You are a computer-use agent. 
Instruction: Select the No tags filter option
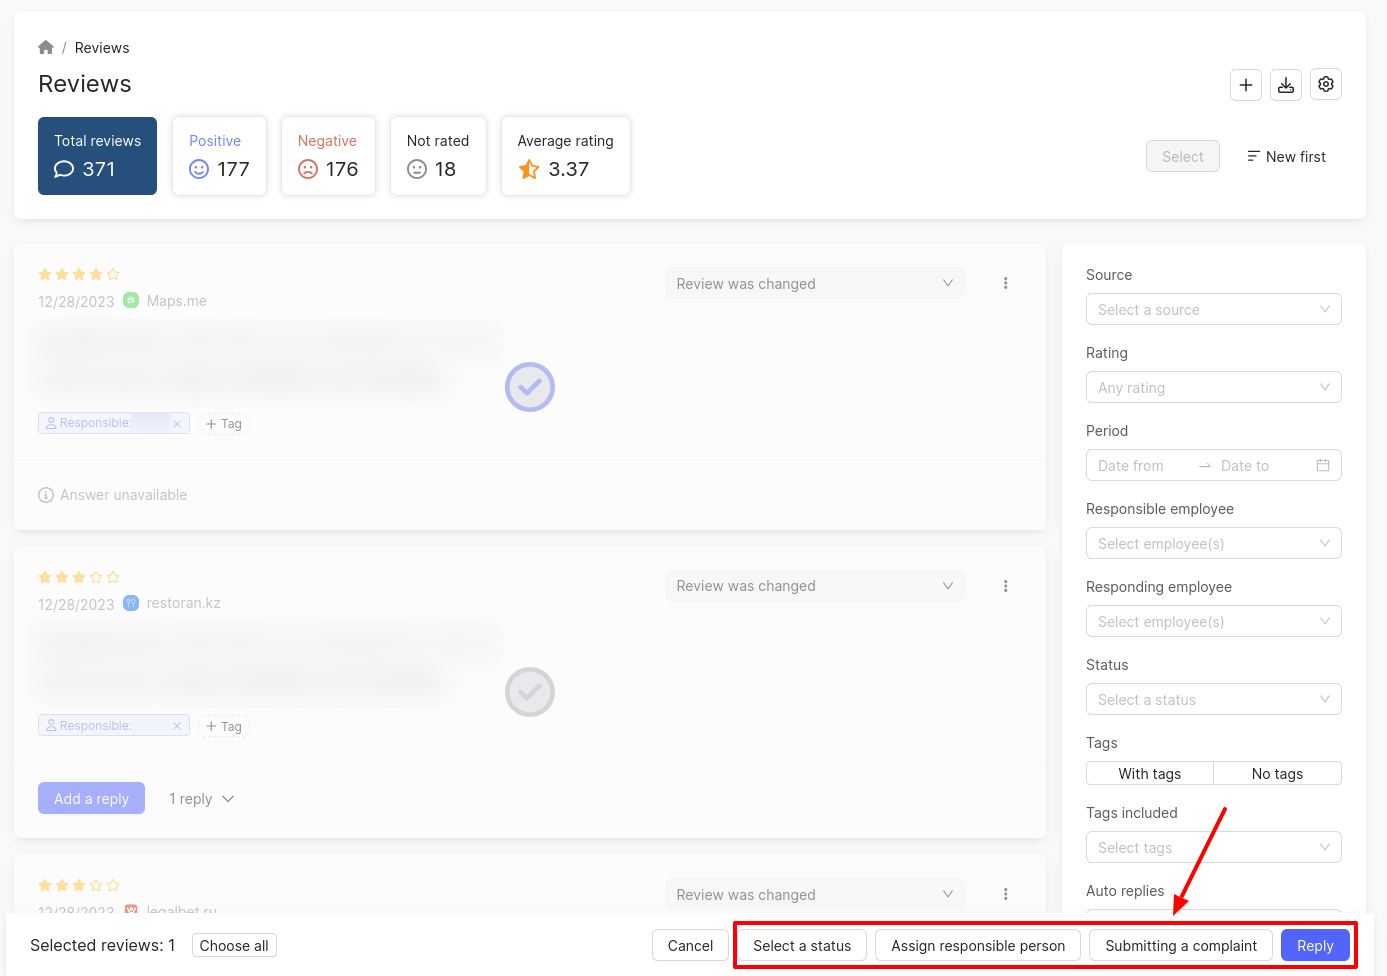coord(1276,774)
